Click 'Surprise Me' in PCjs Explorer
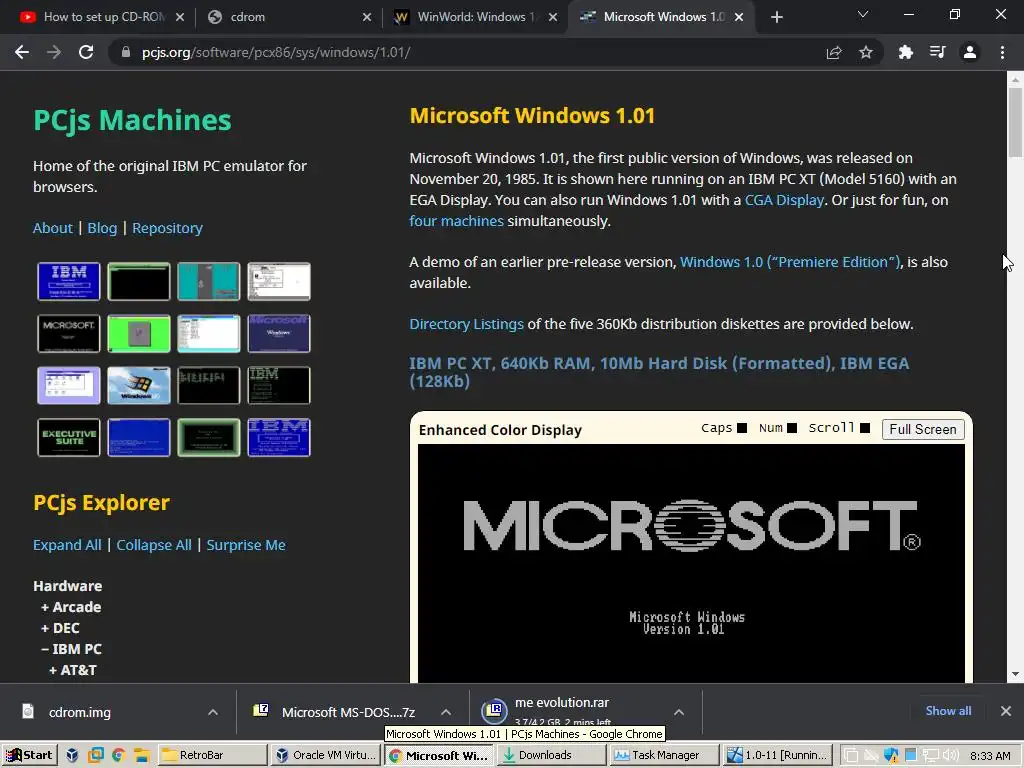Viewport: 1024px width, 768px height. (246, 545)
